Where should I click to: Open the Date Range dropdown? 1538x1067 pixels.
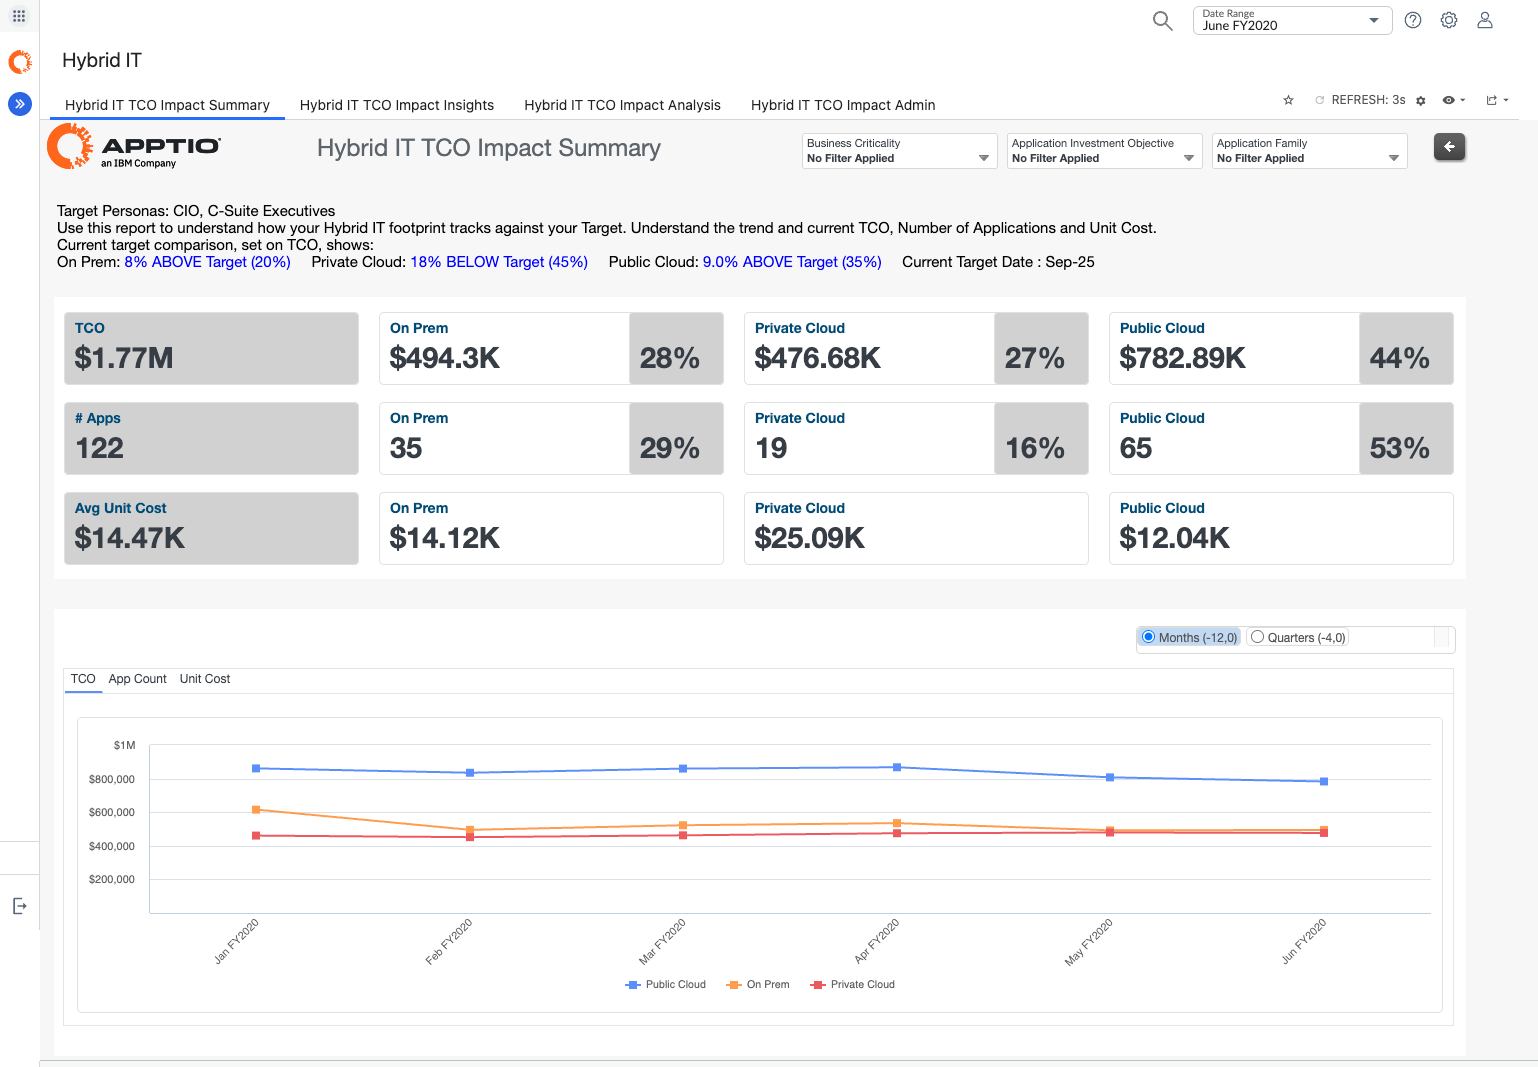[x=1291, y=21]
